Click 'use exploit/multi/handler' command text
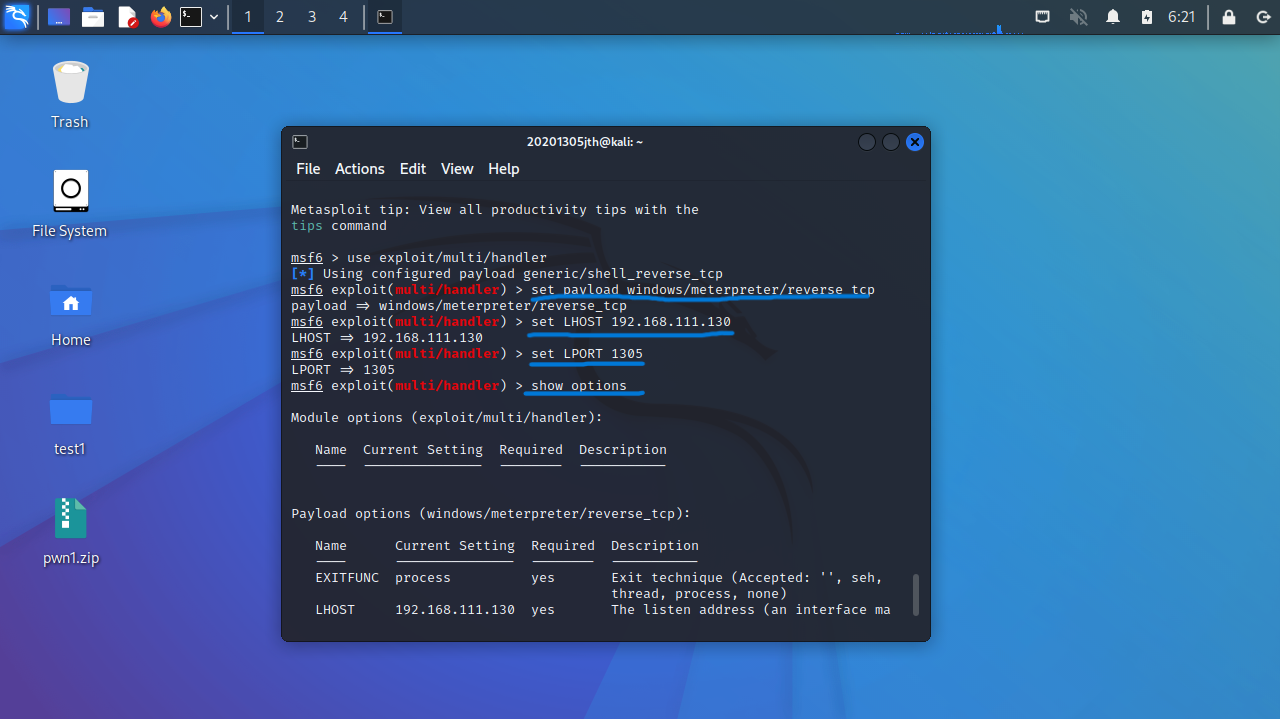The width and height of the screenshot is (1280, 719). (x=447, y=258)
